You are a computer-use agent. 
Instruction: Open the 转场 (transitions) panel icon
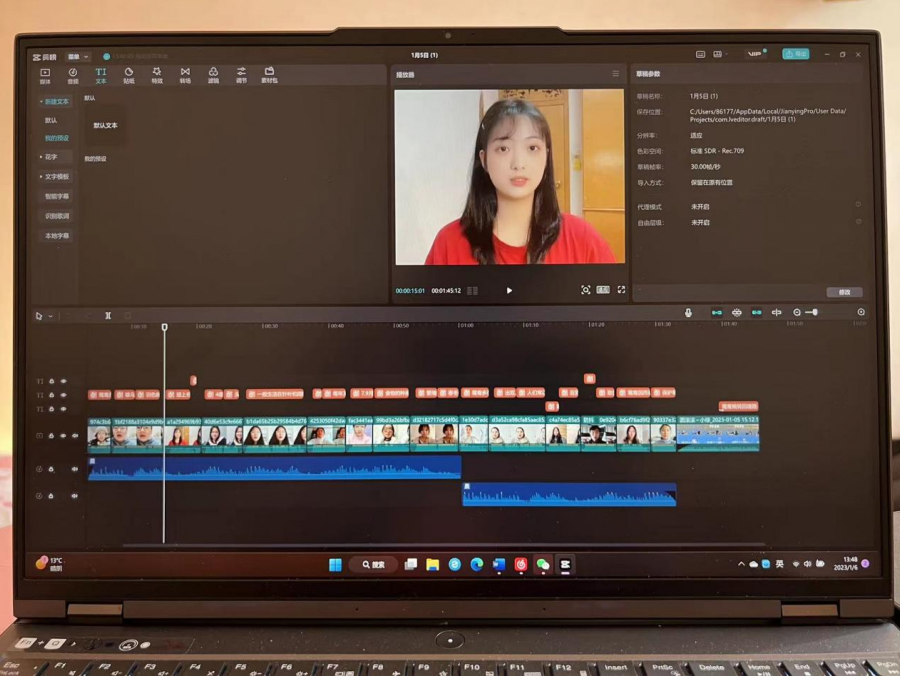[185, 74]
